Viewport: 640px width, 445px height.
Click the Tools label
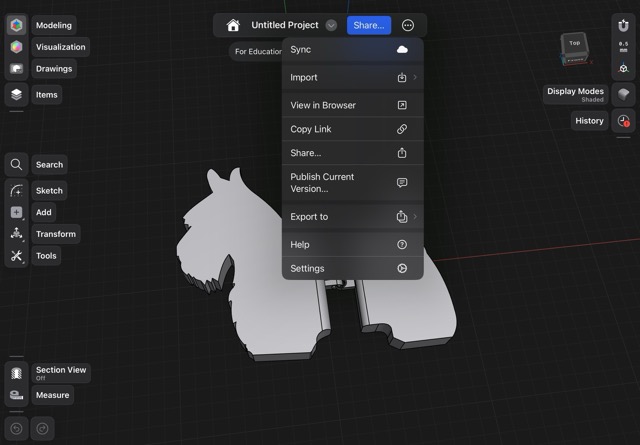click(x=46, y=256)
